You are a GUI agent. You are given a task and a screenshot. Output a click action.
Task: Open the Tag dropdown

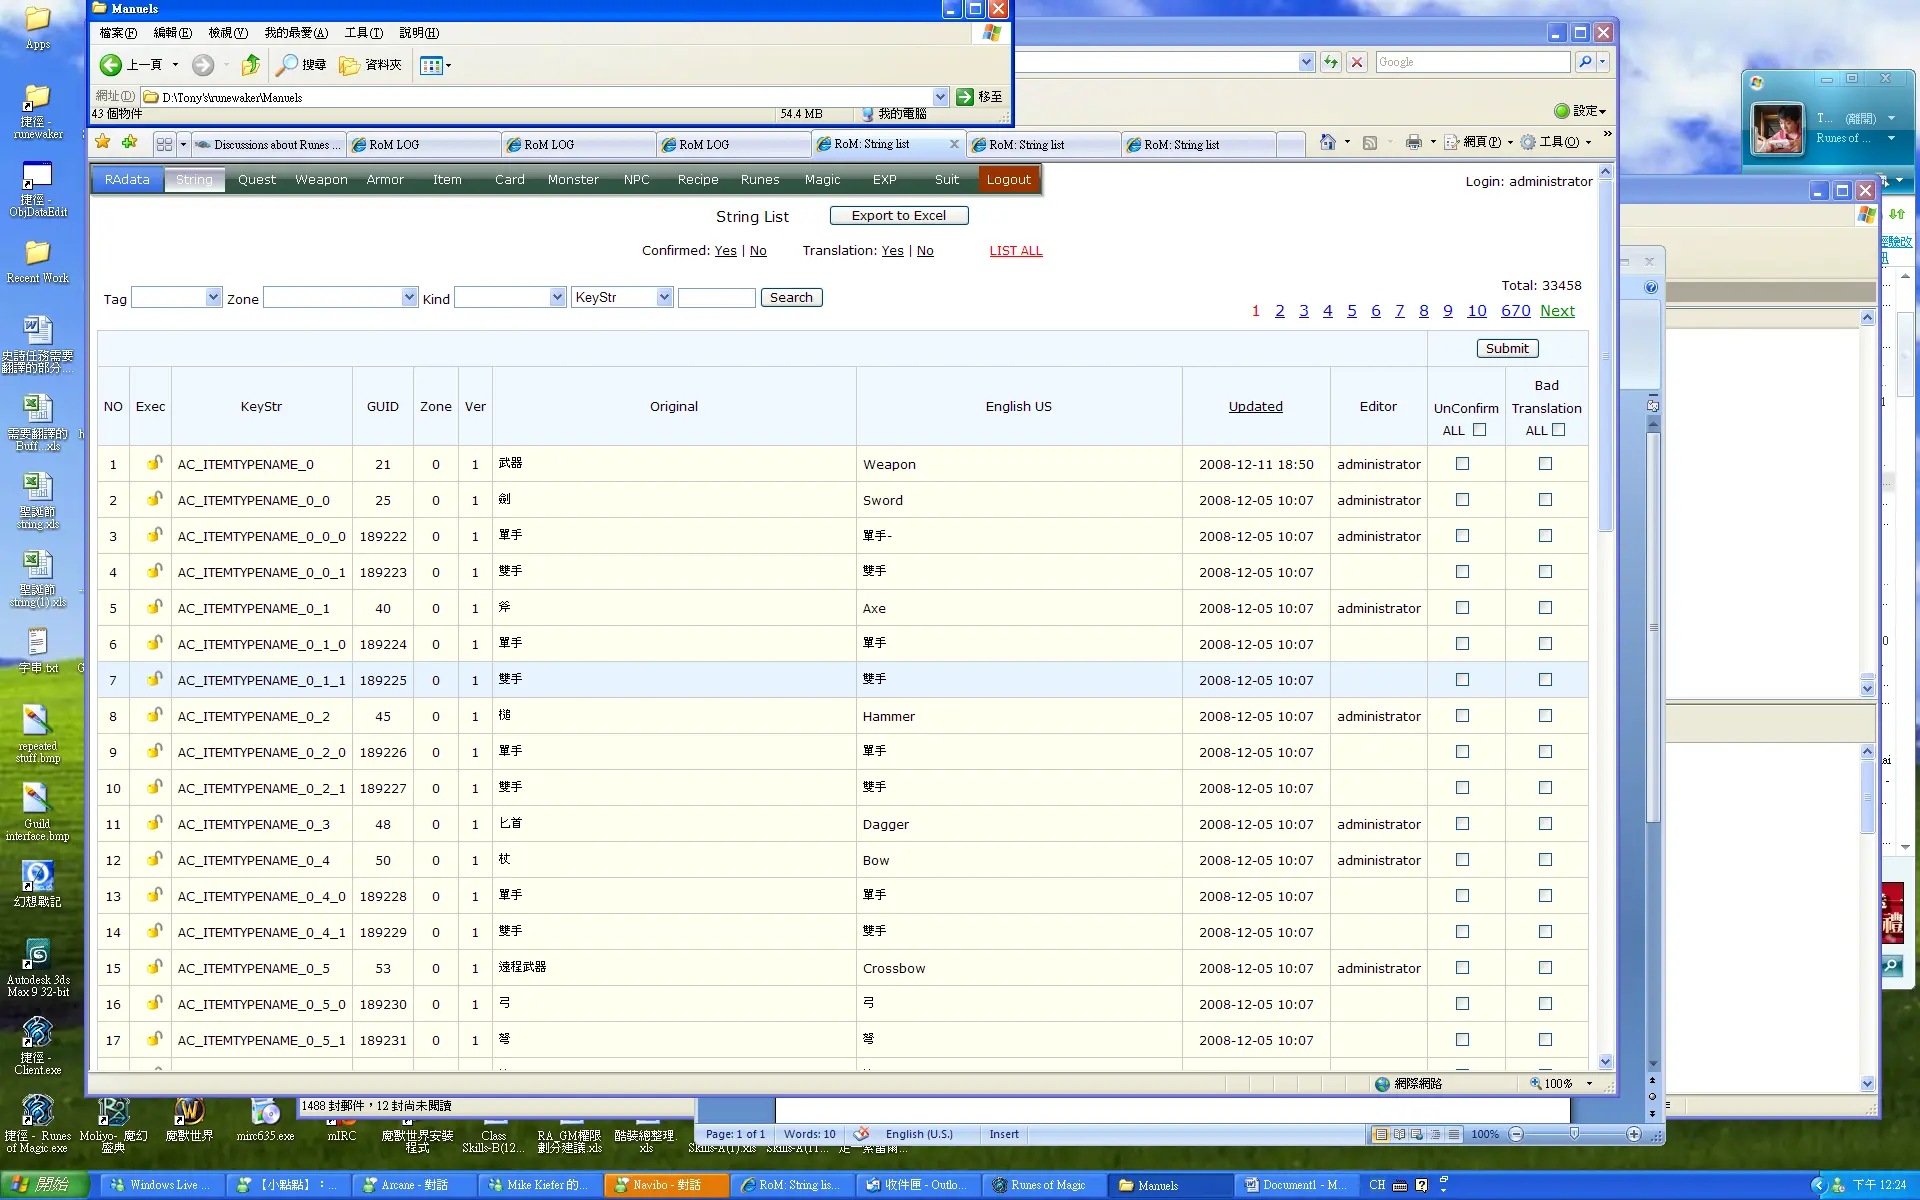tap(176, 297)
